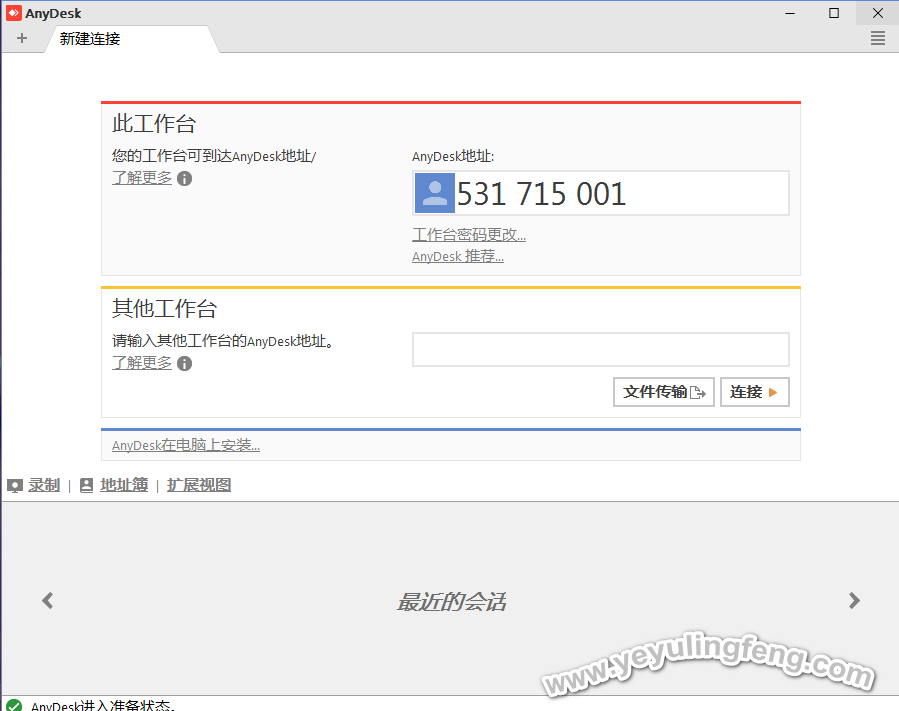The height and width of the screenshot is (711, 899).
Task: Open the 录制 link
Action: (44, 485)
